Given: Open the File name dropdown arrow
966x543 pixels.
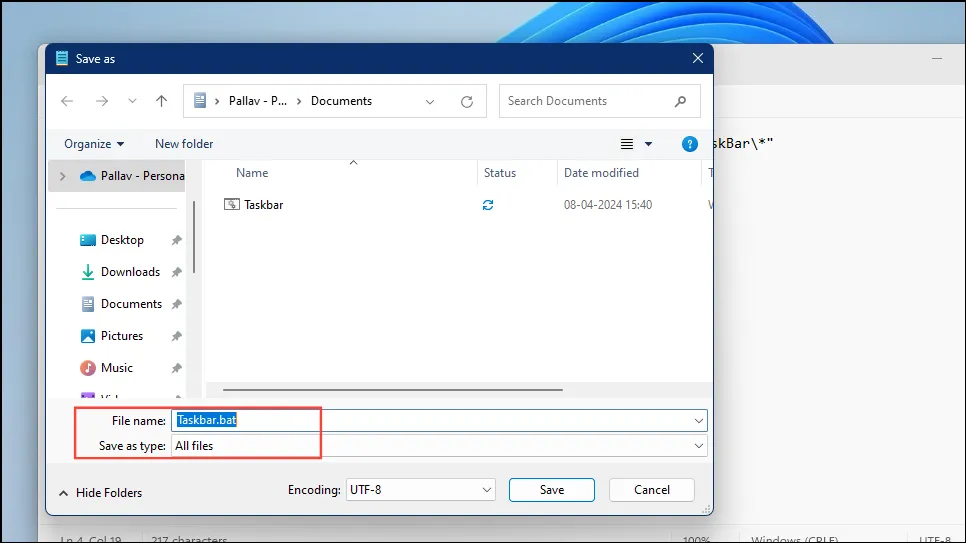Looking at the screenshot, I should [699, 421].
